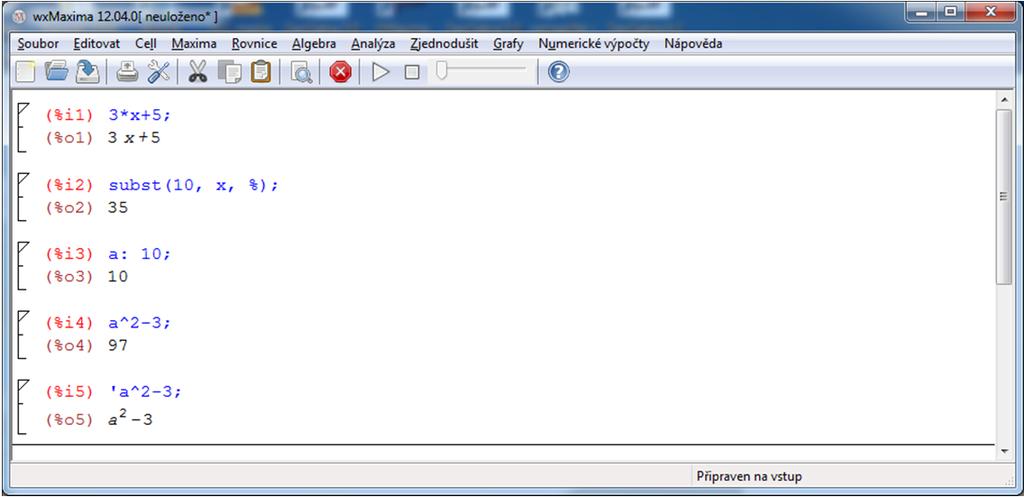Click the vertical scrollbar thumb
Viewport: 1024px width, 497px height.
tap(1004, 196)
